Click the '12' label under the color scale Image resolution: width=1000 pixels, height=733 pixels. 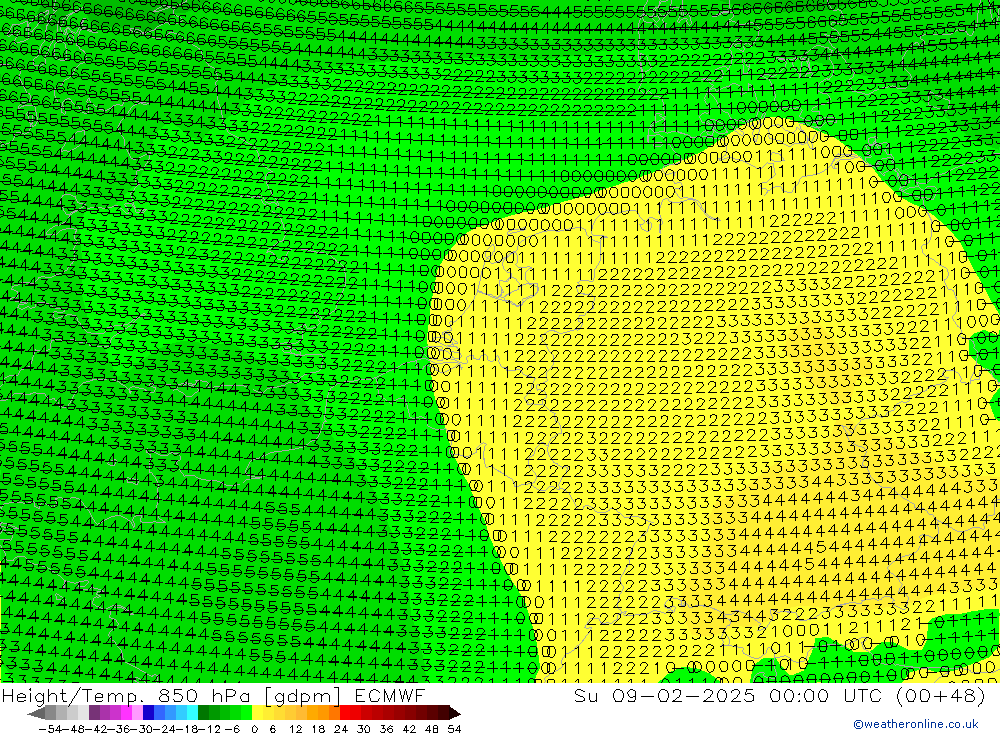pyautogui.click(x=296, y=729)
